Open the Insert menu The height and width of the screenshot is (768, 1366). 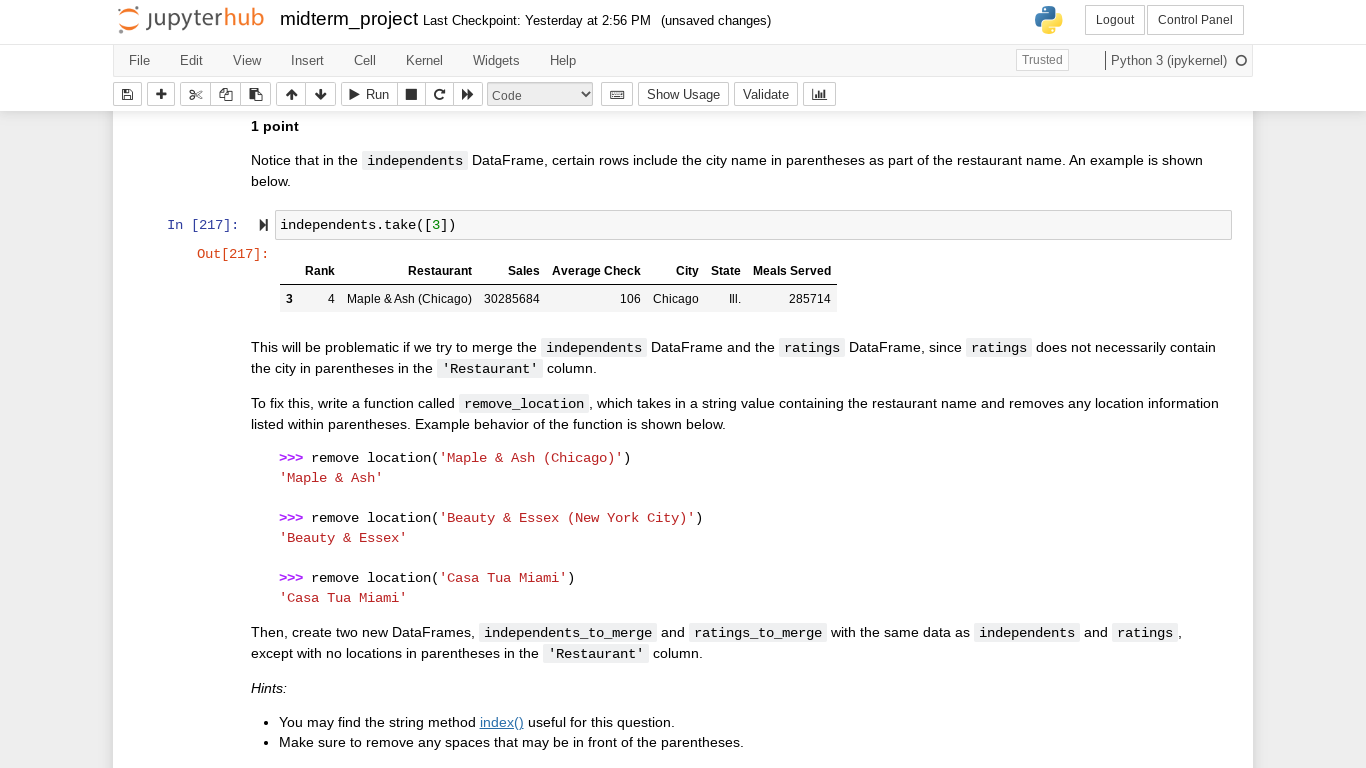pos(307,61)
